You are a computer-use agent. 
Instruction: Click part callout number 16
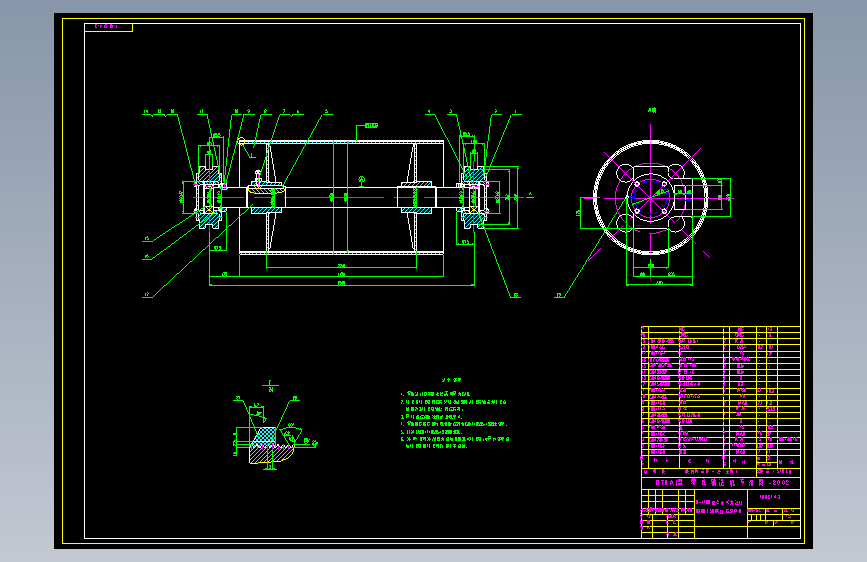147,257
